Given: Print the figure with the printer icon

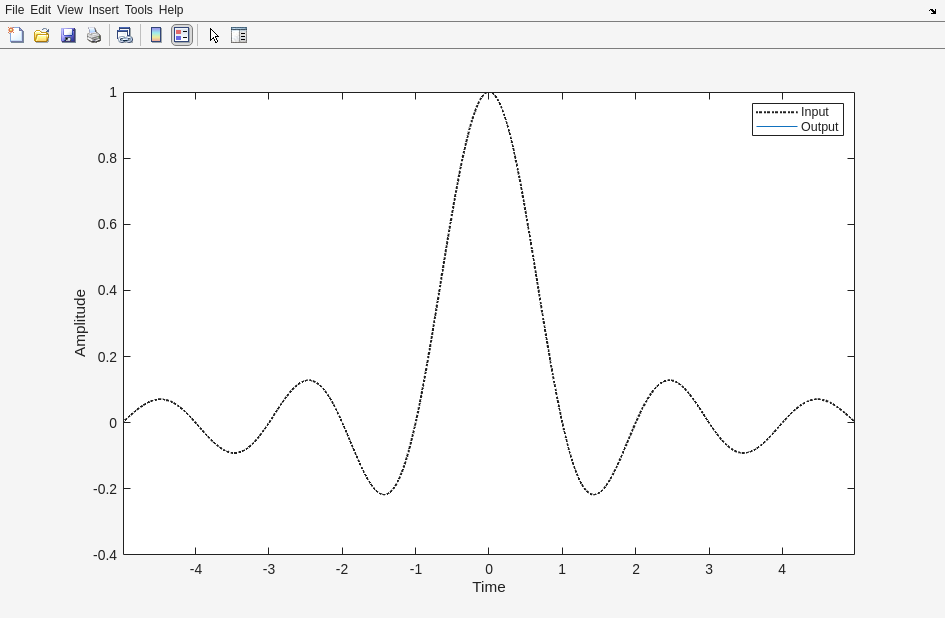Looking at the screenshot, I should [94, 35].
